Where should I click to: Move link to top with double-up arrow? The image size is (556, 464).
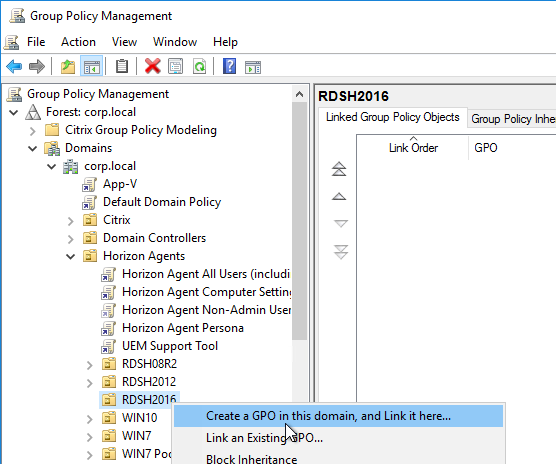[339, 169]
